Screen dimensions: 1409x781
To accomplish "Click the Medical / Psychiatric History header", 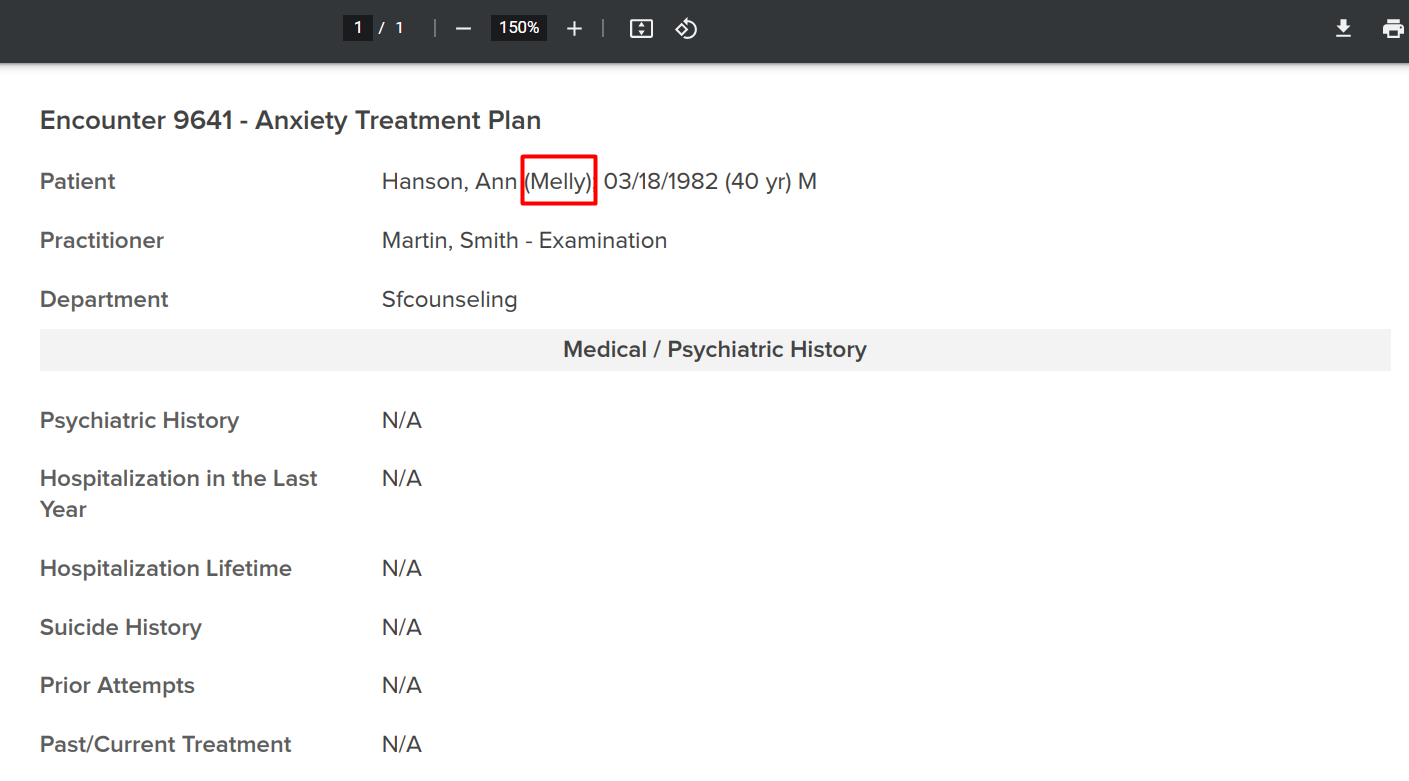I will pos(715,350).
